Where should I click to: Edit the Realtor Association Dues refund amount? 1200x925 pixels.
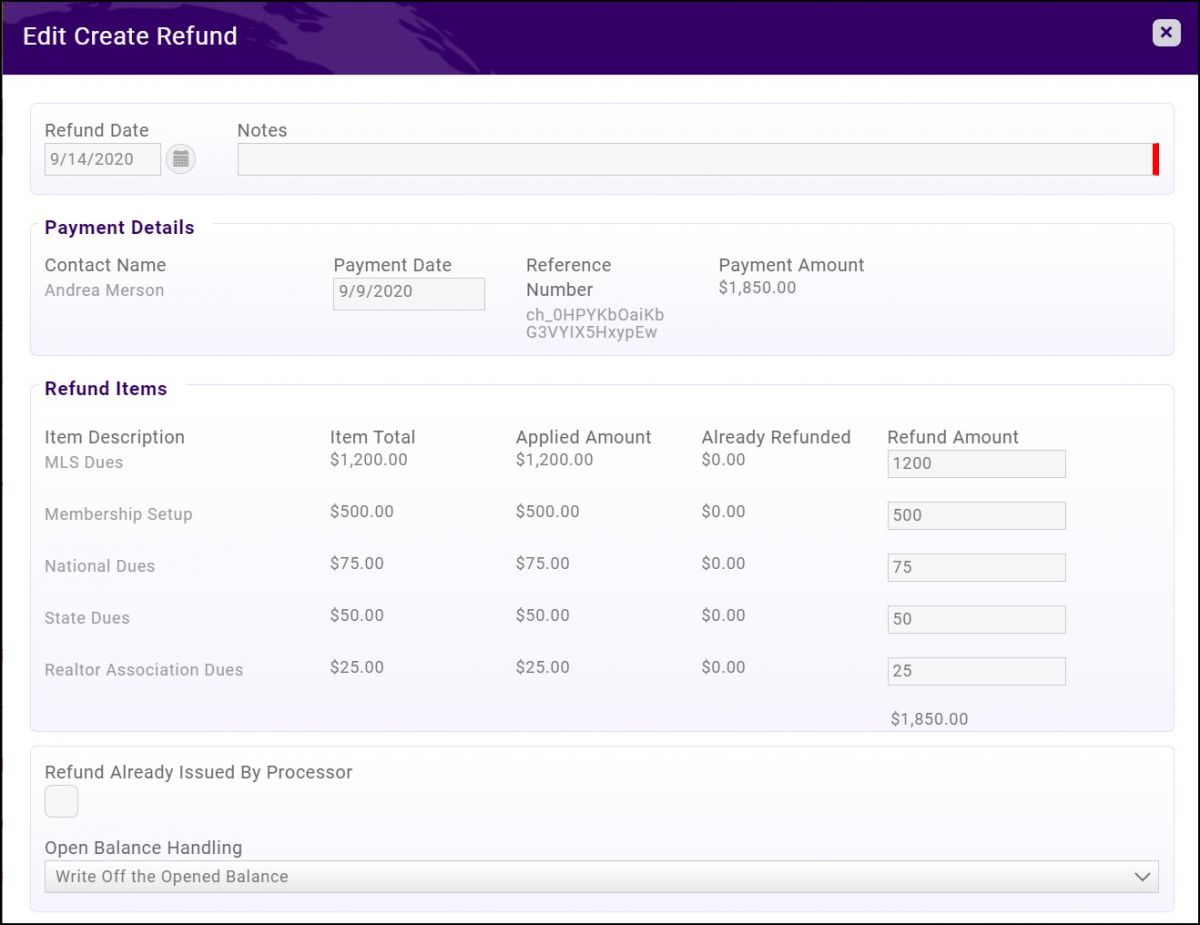tap(975, 671)
